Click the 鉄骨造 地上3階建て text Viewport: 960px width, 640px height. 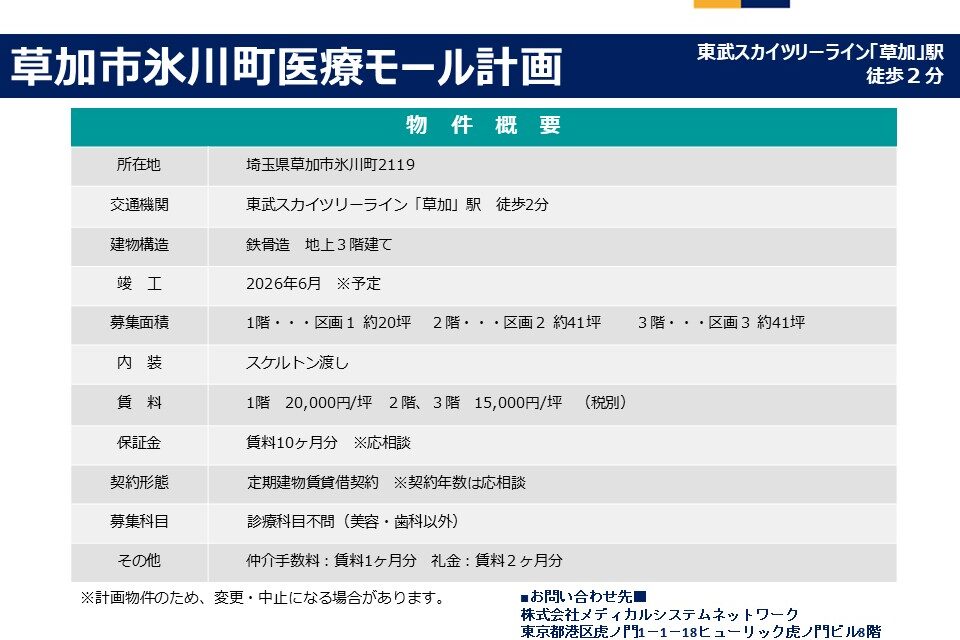[319, 244]
